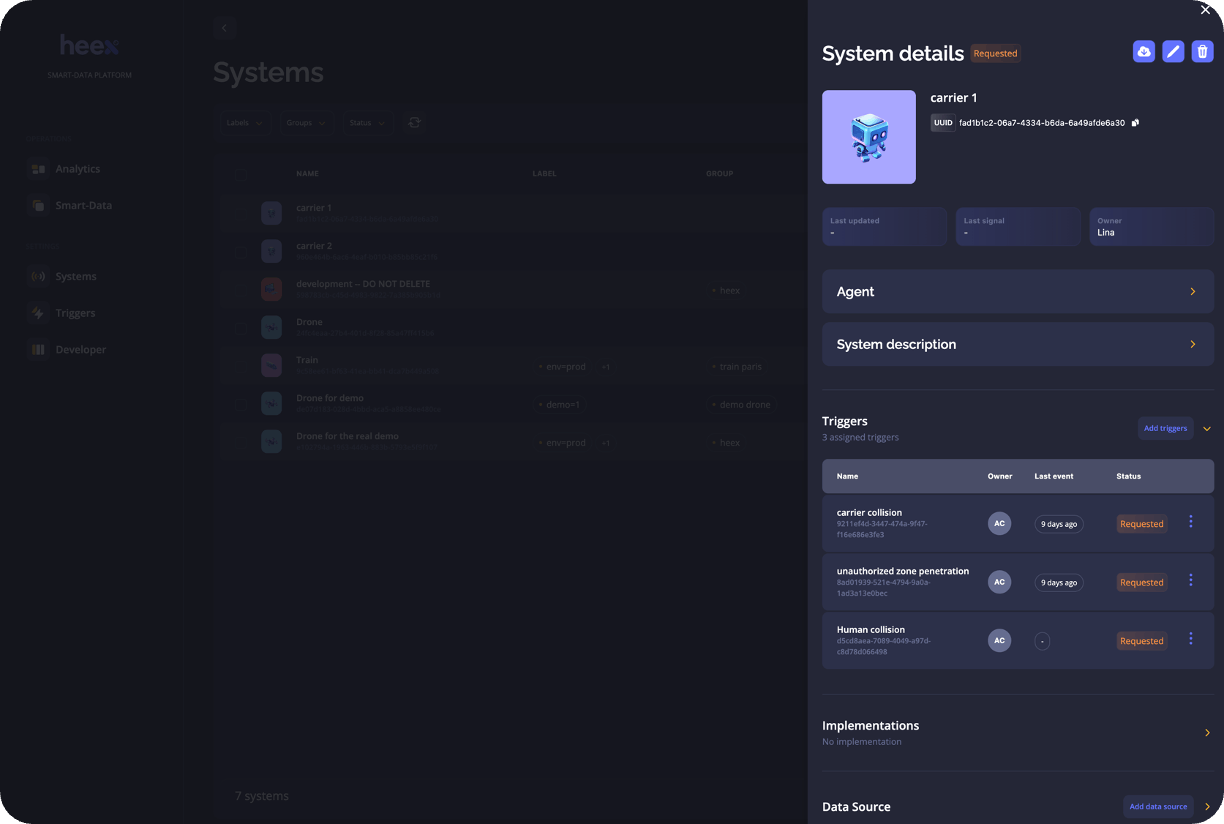
Task: Click the demo drone group tag
Action: pyautogui.click(x=741, y=405)
